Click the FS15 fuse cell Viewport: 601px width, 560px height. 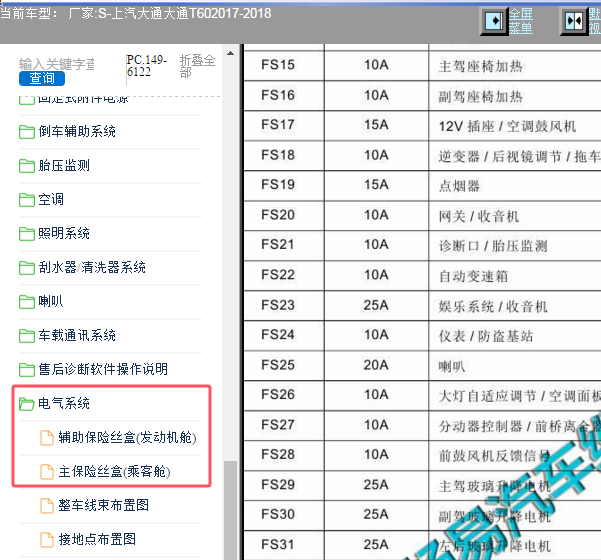pyautogui.click(x=284, y=65)
